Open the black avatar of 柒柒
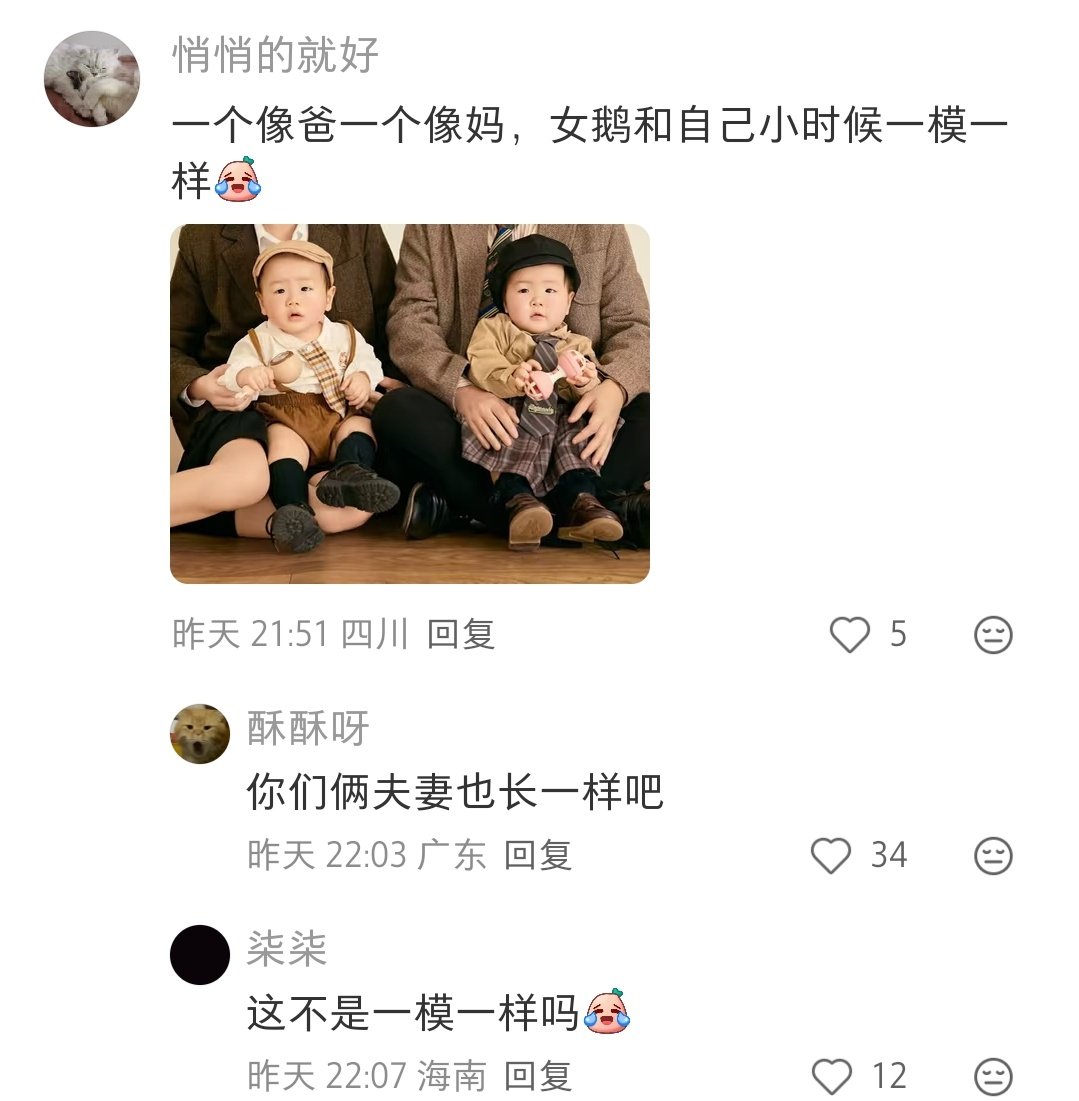The height and width of the screenshot is (1101, 1079). pyautogui.click(x=200, y=955)
